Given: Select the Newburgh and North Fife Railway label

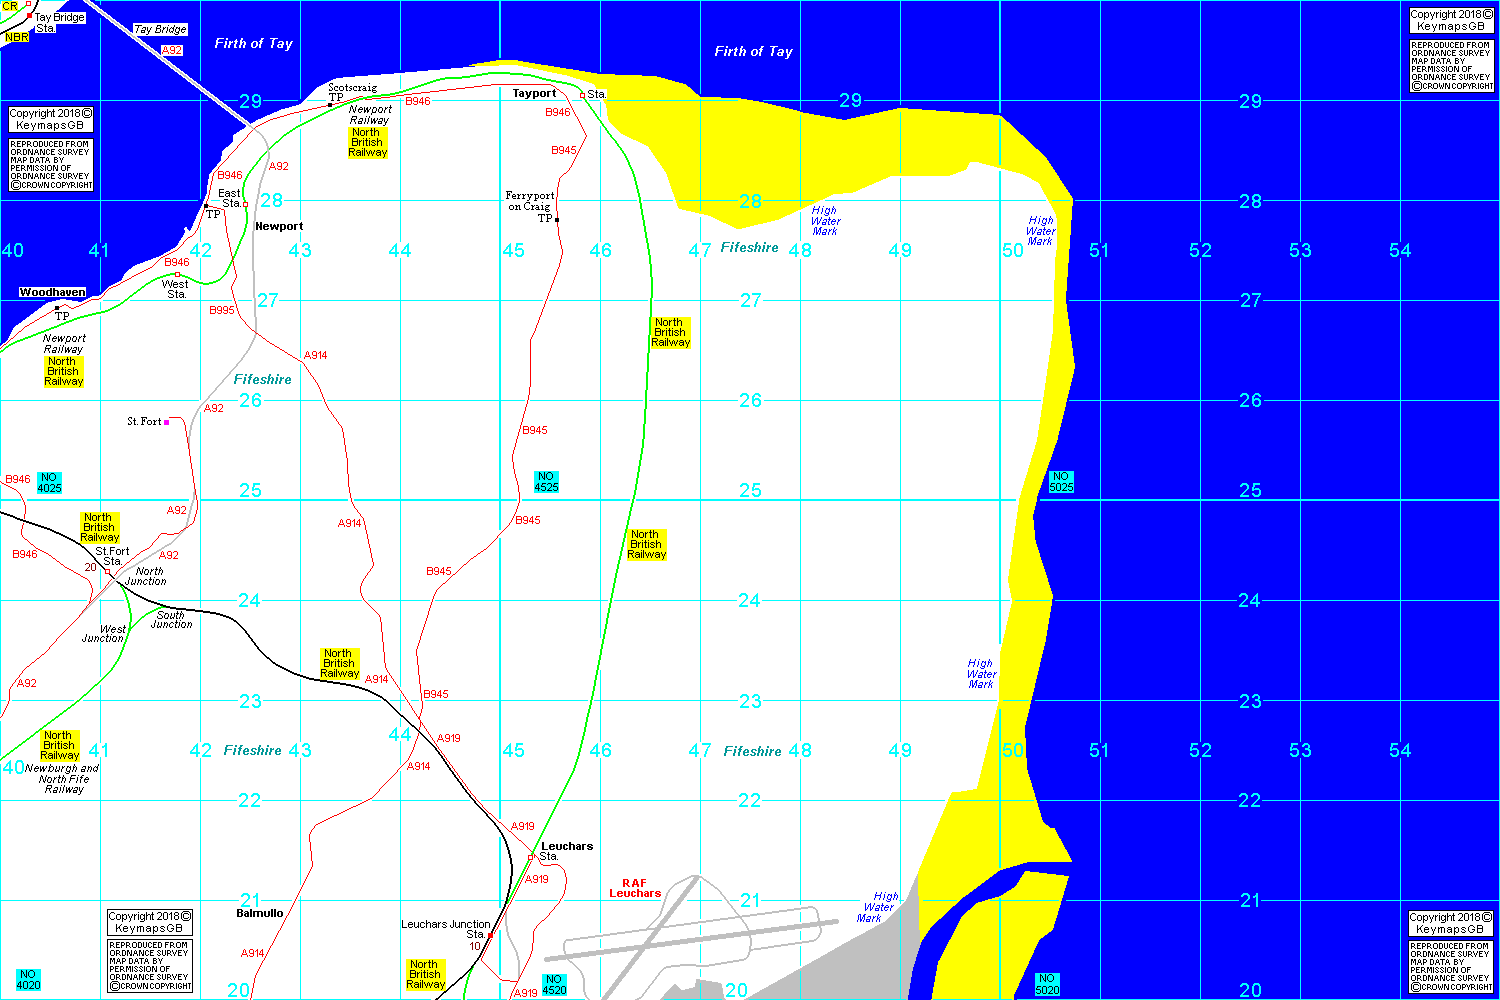Looking at the screenshot, I should tap(62, 779).
